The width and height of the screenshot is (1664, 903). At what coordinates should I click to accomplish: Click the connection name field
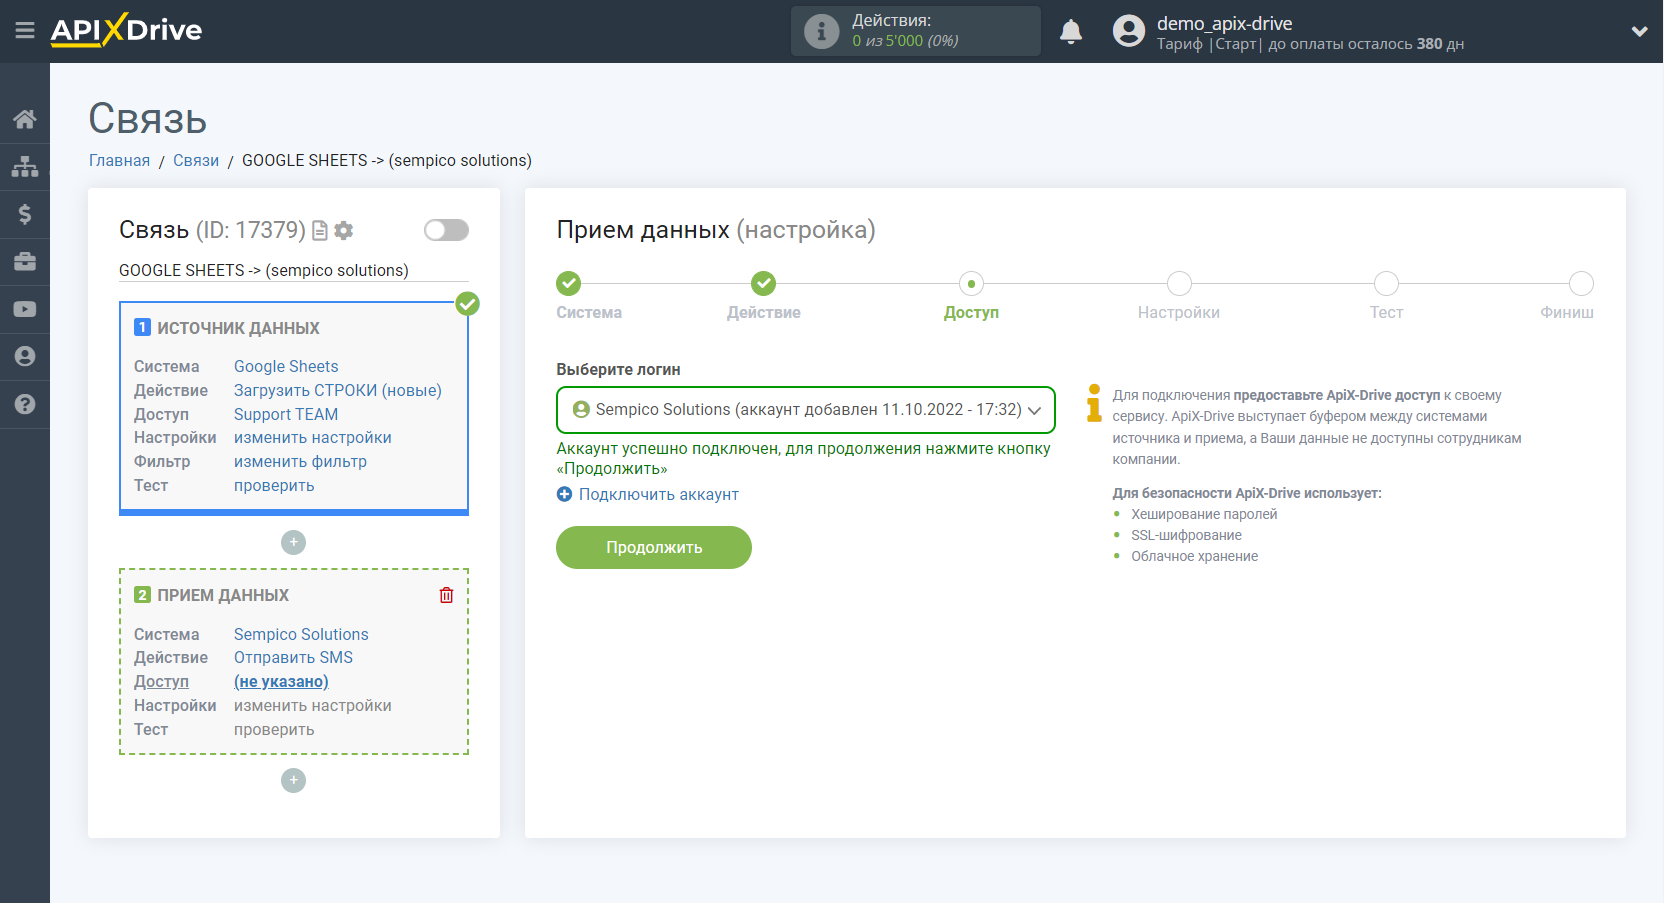click(293, 271)
